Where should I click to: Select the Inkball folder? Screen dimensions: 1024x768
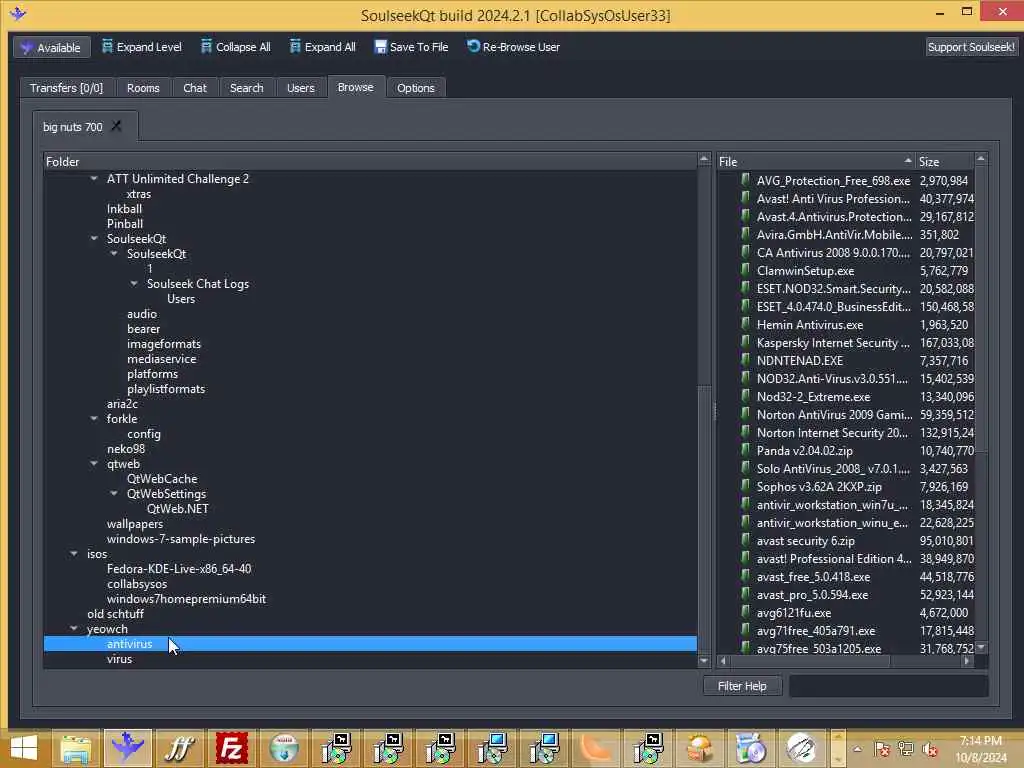[x=124, y=209]
